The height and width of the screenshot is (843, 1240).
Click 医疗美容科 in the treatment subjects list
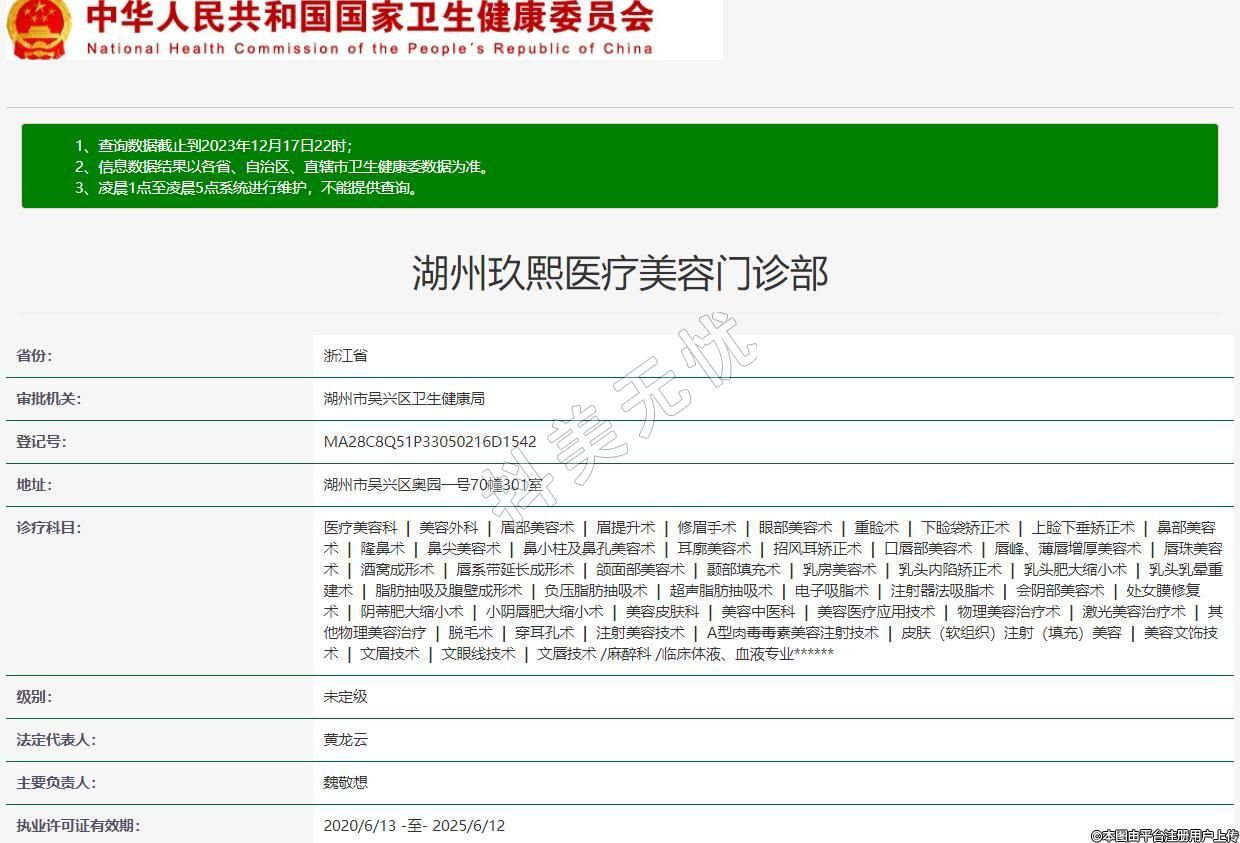[360, 528]
